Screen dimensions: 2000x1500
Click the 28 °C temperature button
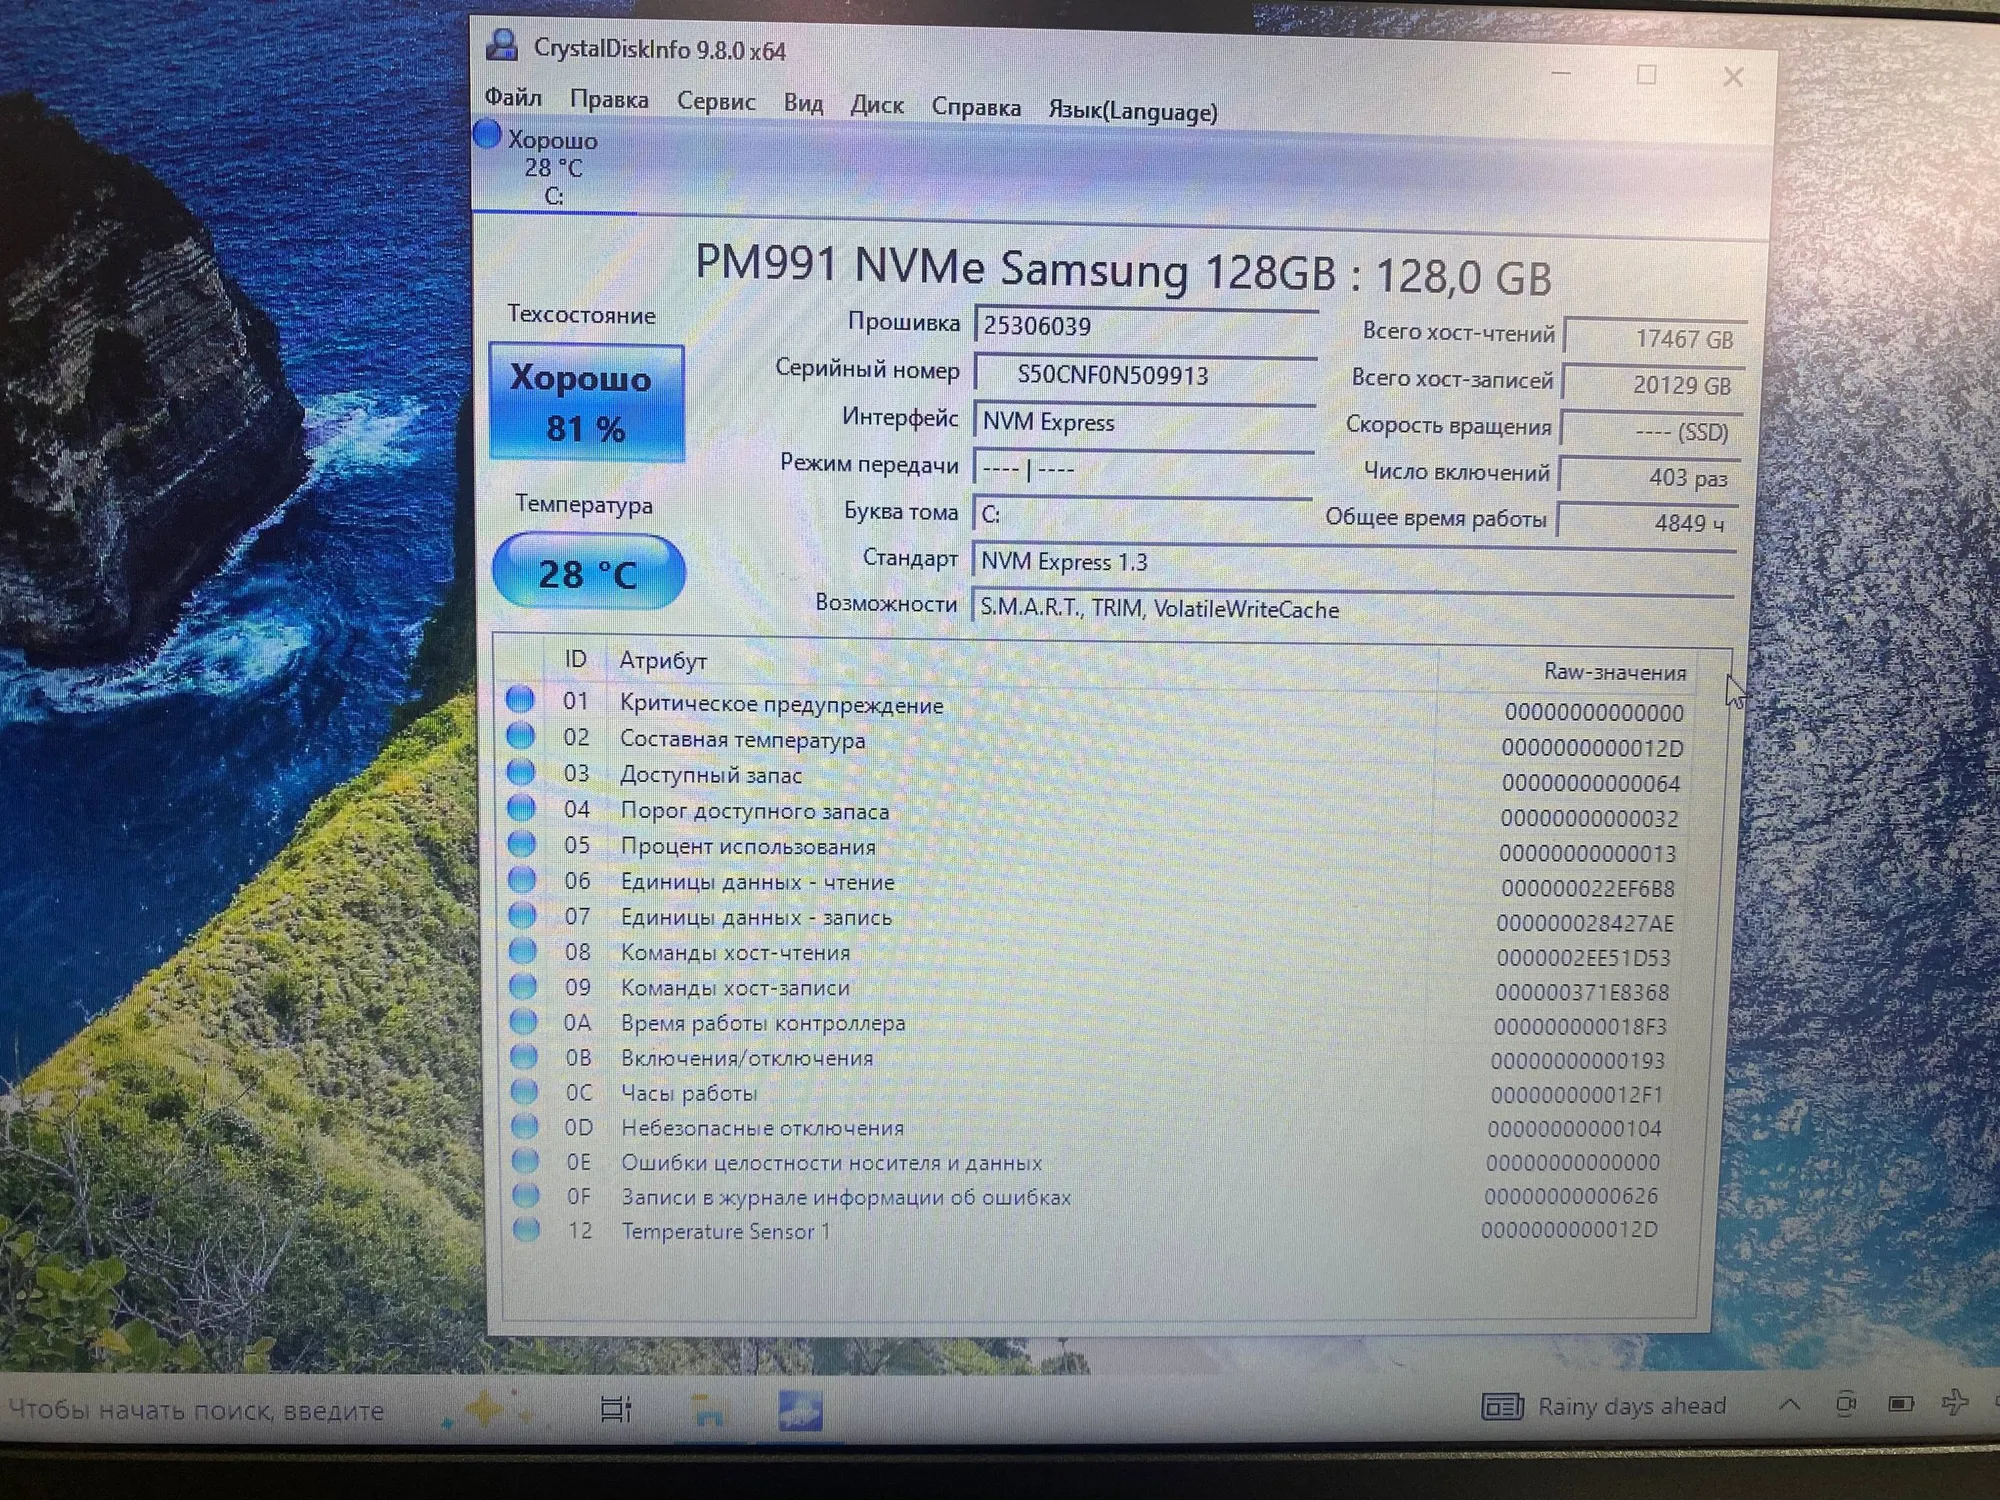click(588, 573)
